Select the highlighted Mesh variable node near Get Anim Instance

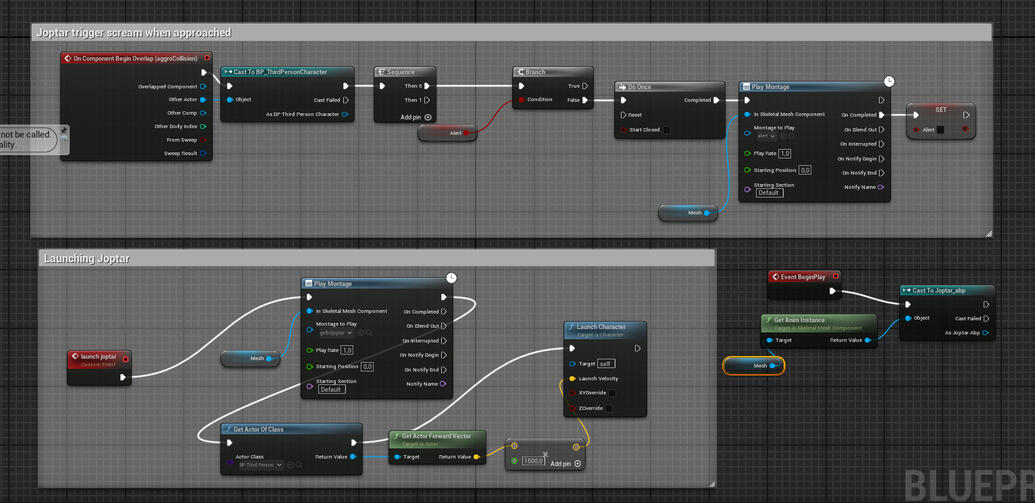point(755,366)
